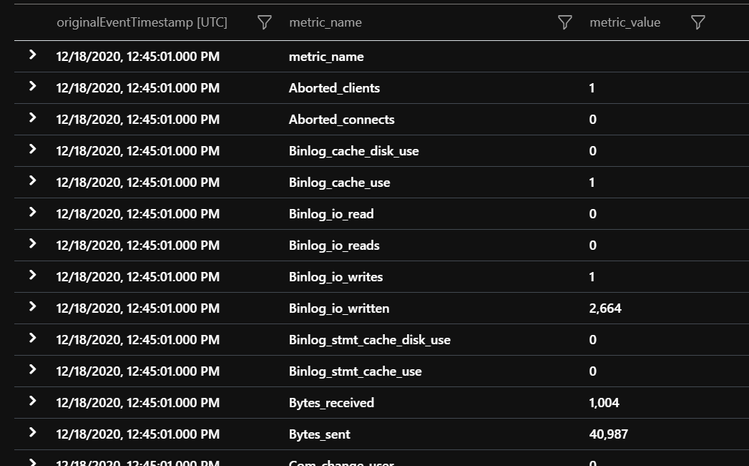Expand the Bytes_sent row

[32, 433]
